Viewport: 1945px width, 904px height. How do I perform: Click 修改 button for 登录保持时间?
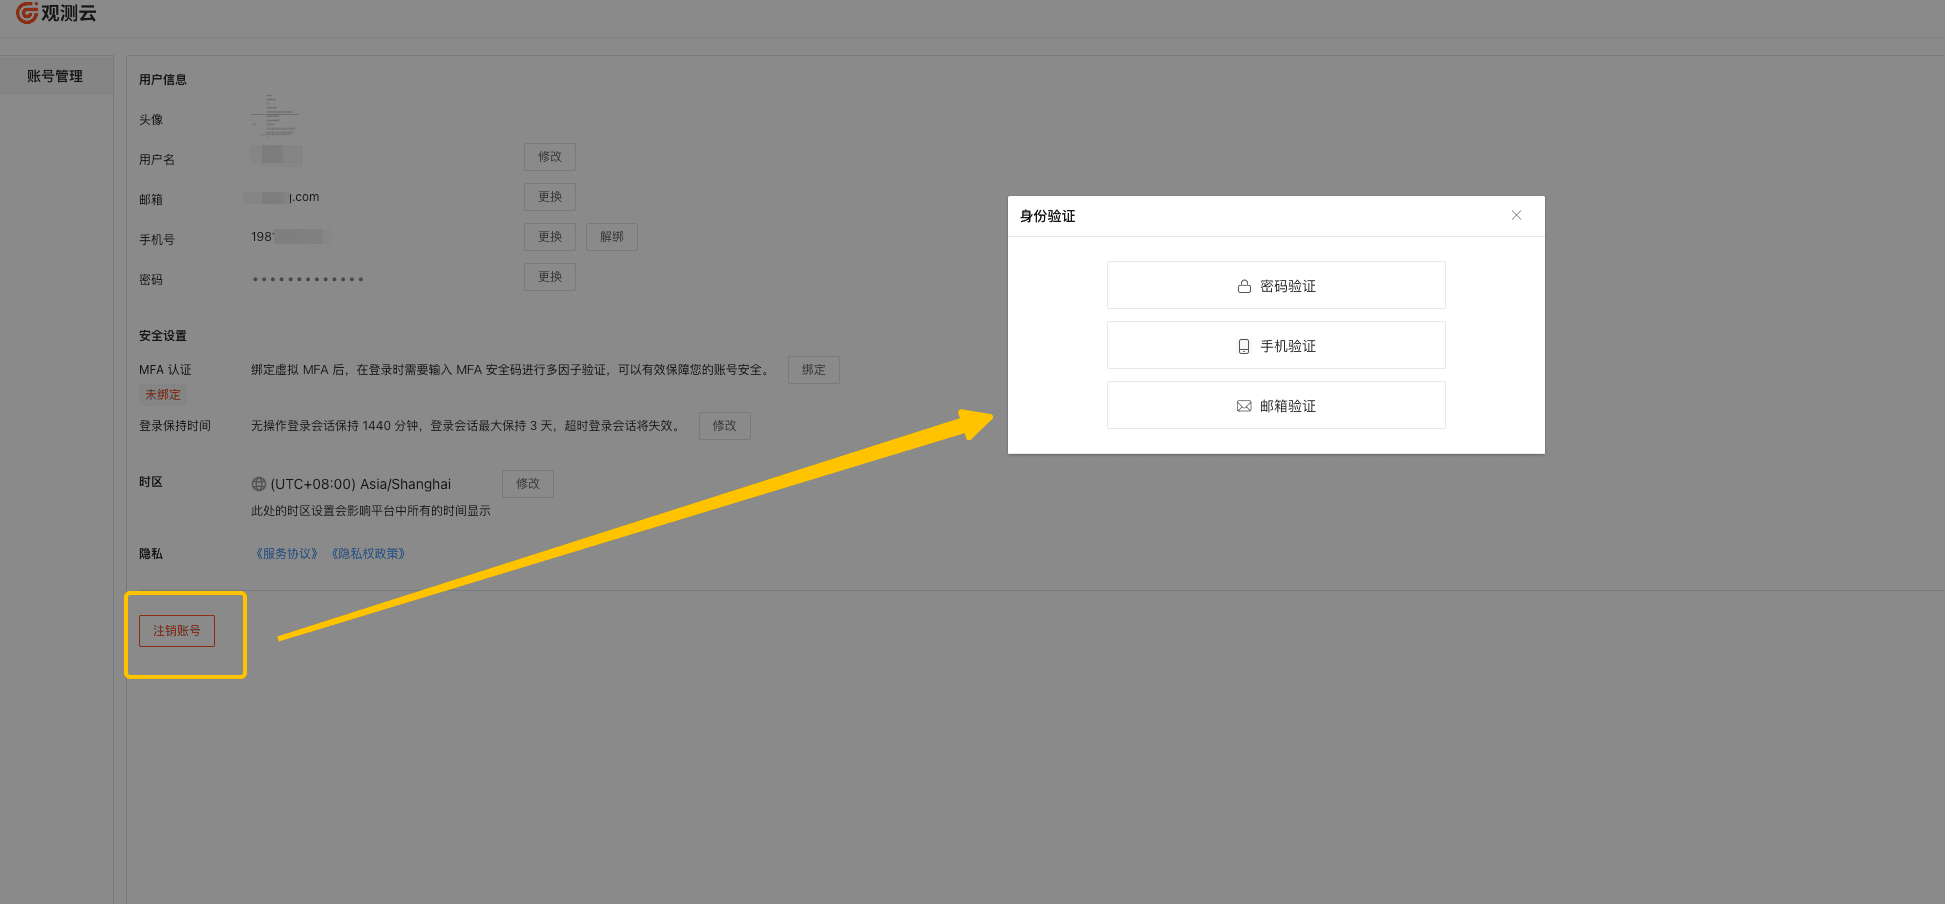pyautogui.click(x=725, y=426)
